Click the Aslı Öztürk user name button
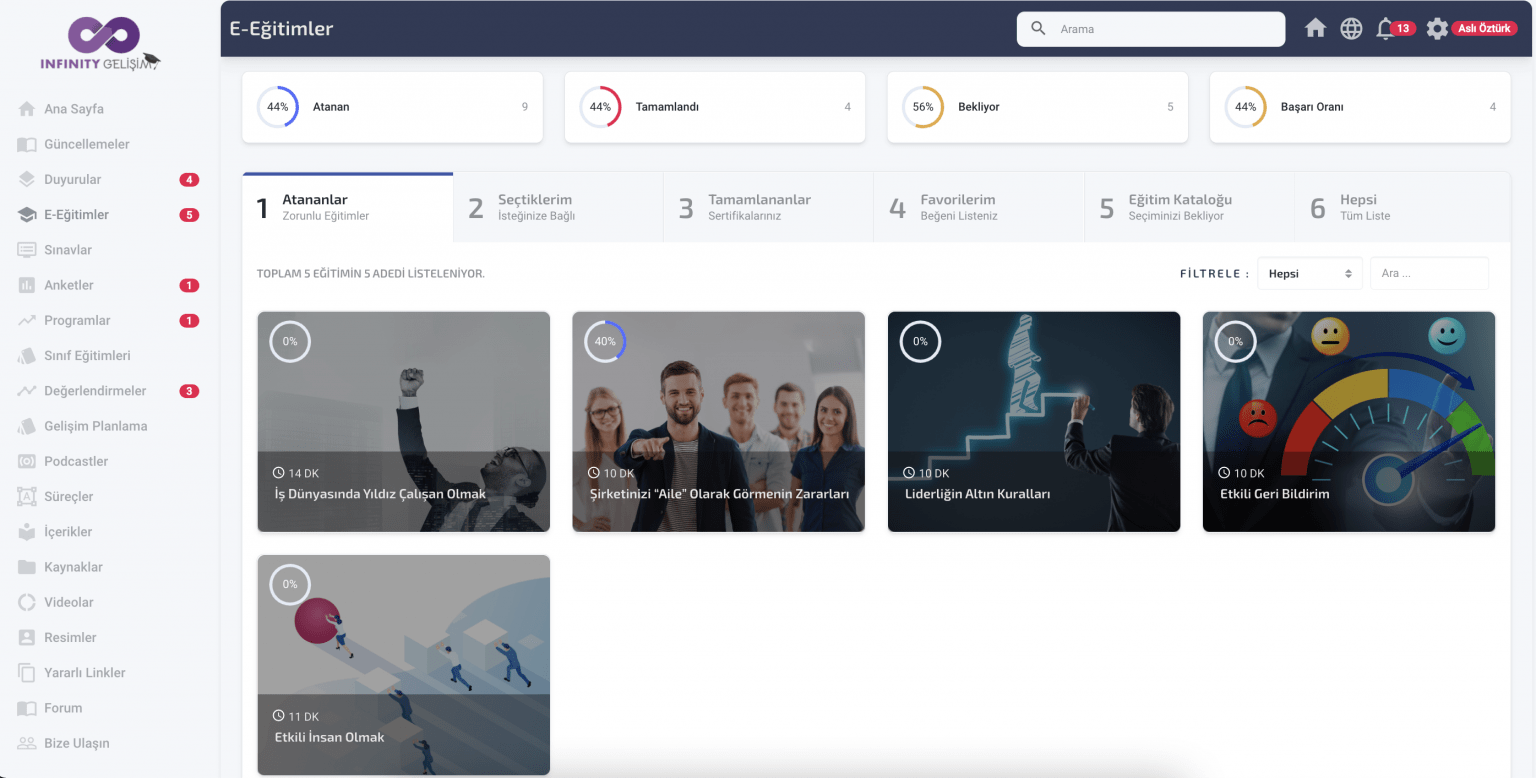1536x778 pixels. pyautogui.click(x=1484, y=28)
